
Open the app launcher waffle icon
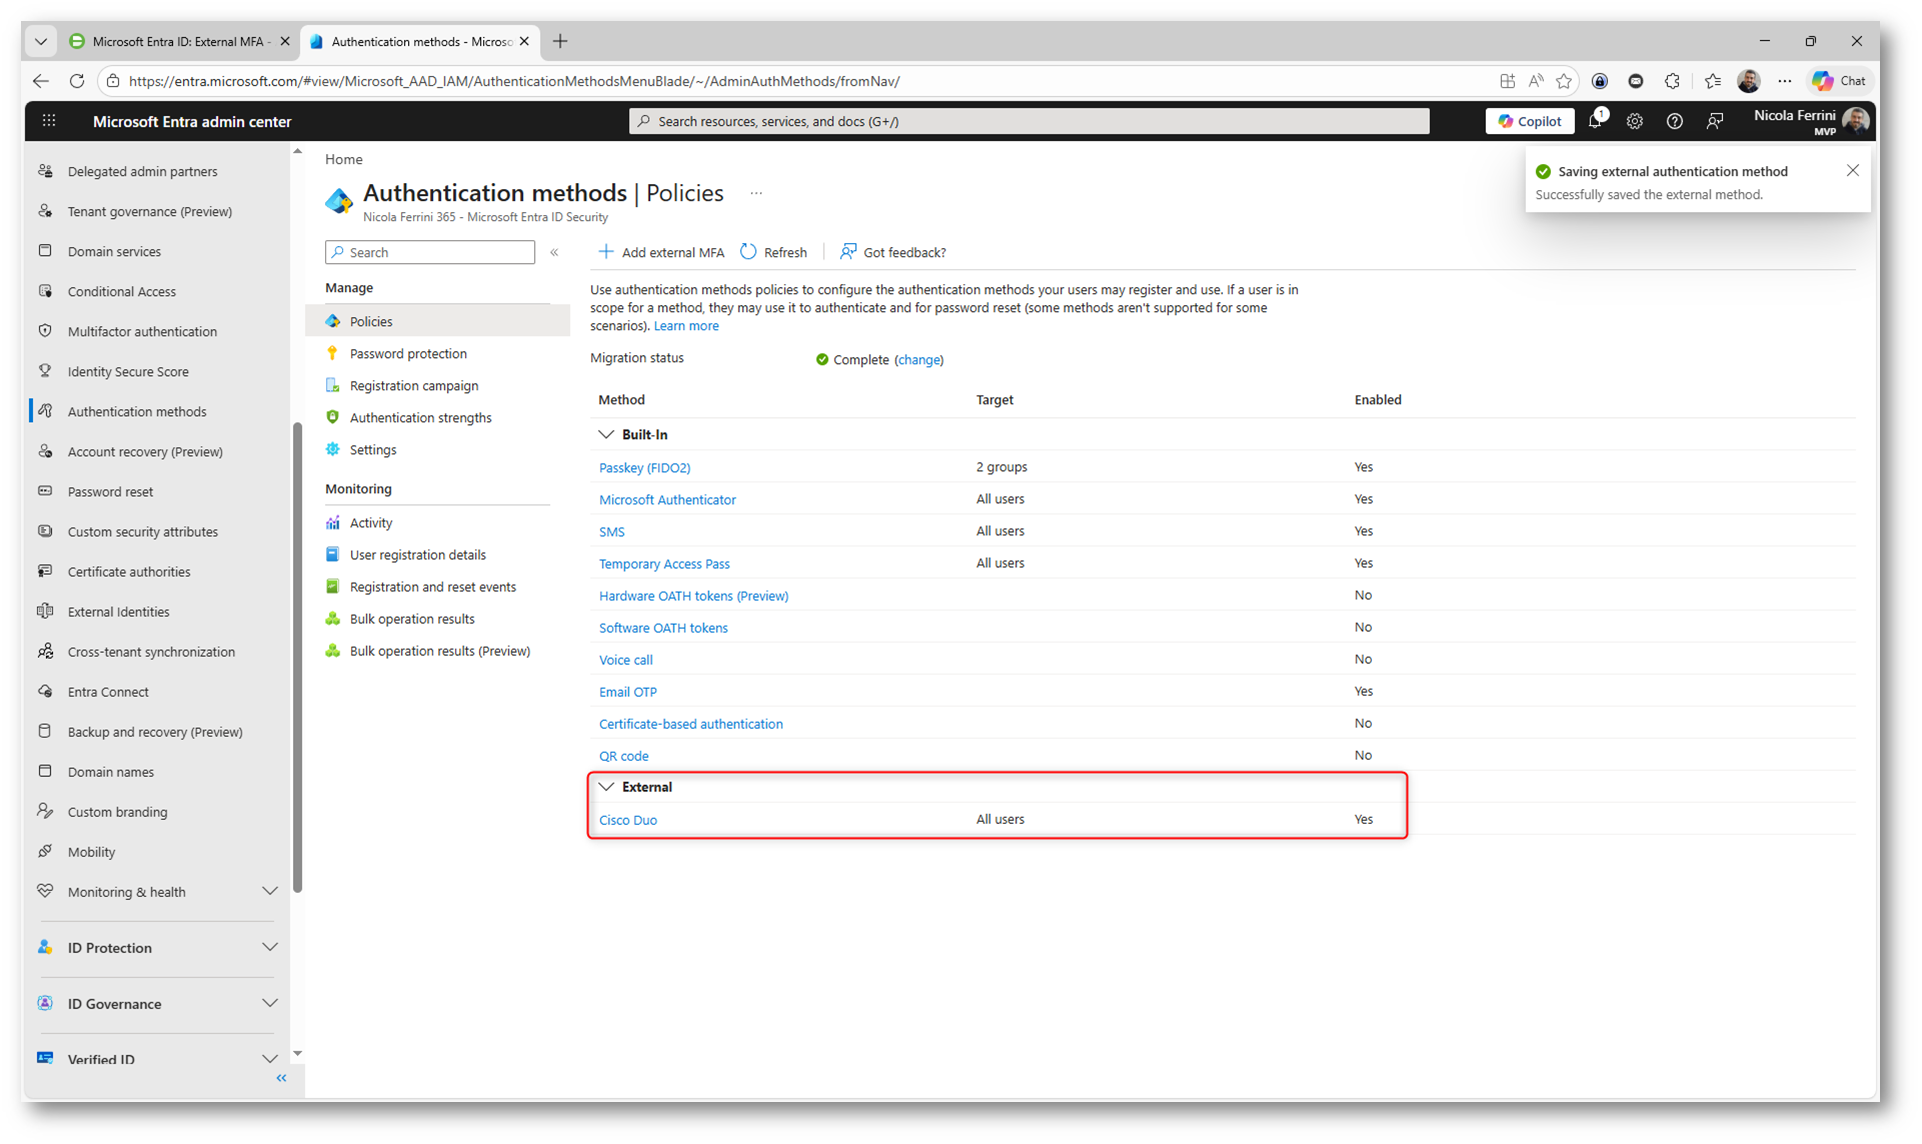pos(49,121)
